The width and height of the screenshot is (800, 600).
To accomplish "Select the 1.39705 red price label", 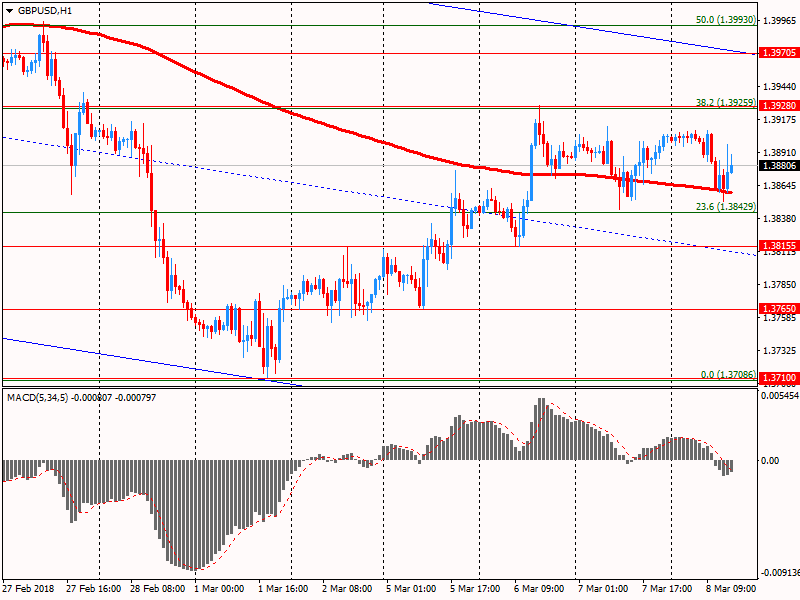I will pyautogui.click(x=779, y=53).
